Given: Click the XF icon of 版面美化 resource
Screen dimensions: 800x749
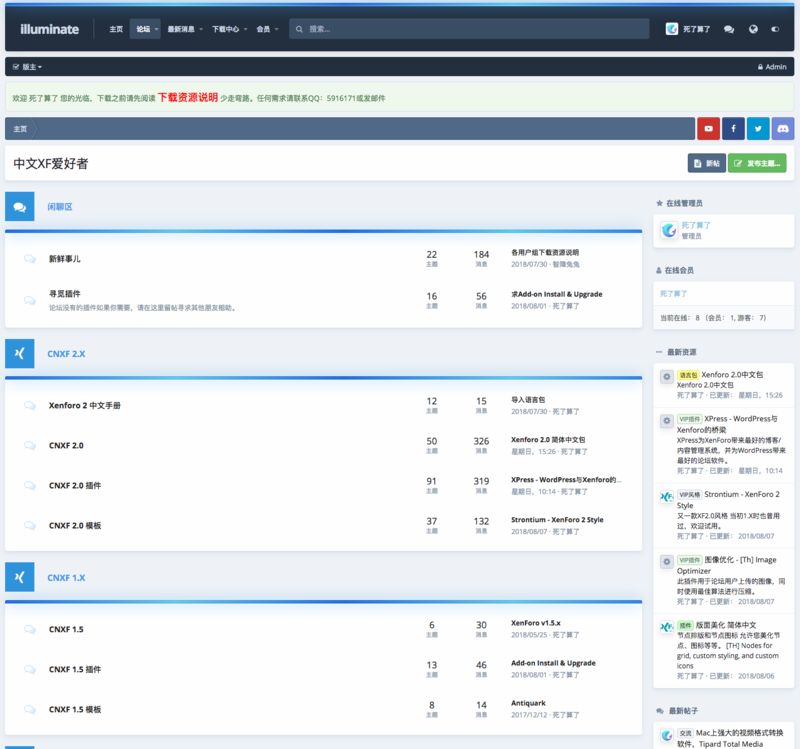Looking at the screenshot, I should (x=666, y=627).
